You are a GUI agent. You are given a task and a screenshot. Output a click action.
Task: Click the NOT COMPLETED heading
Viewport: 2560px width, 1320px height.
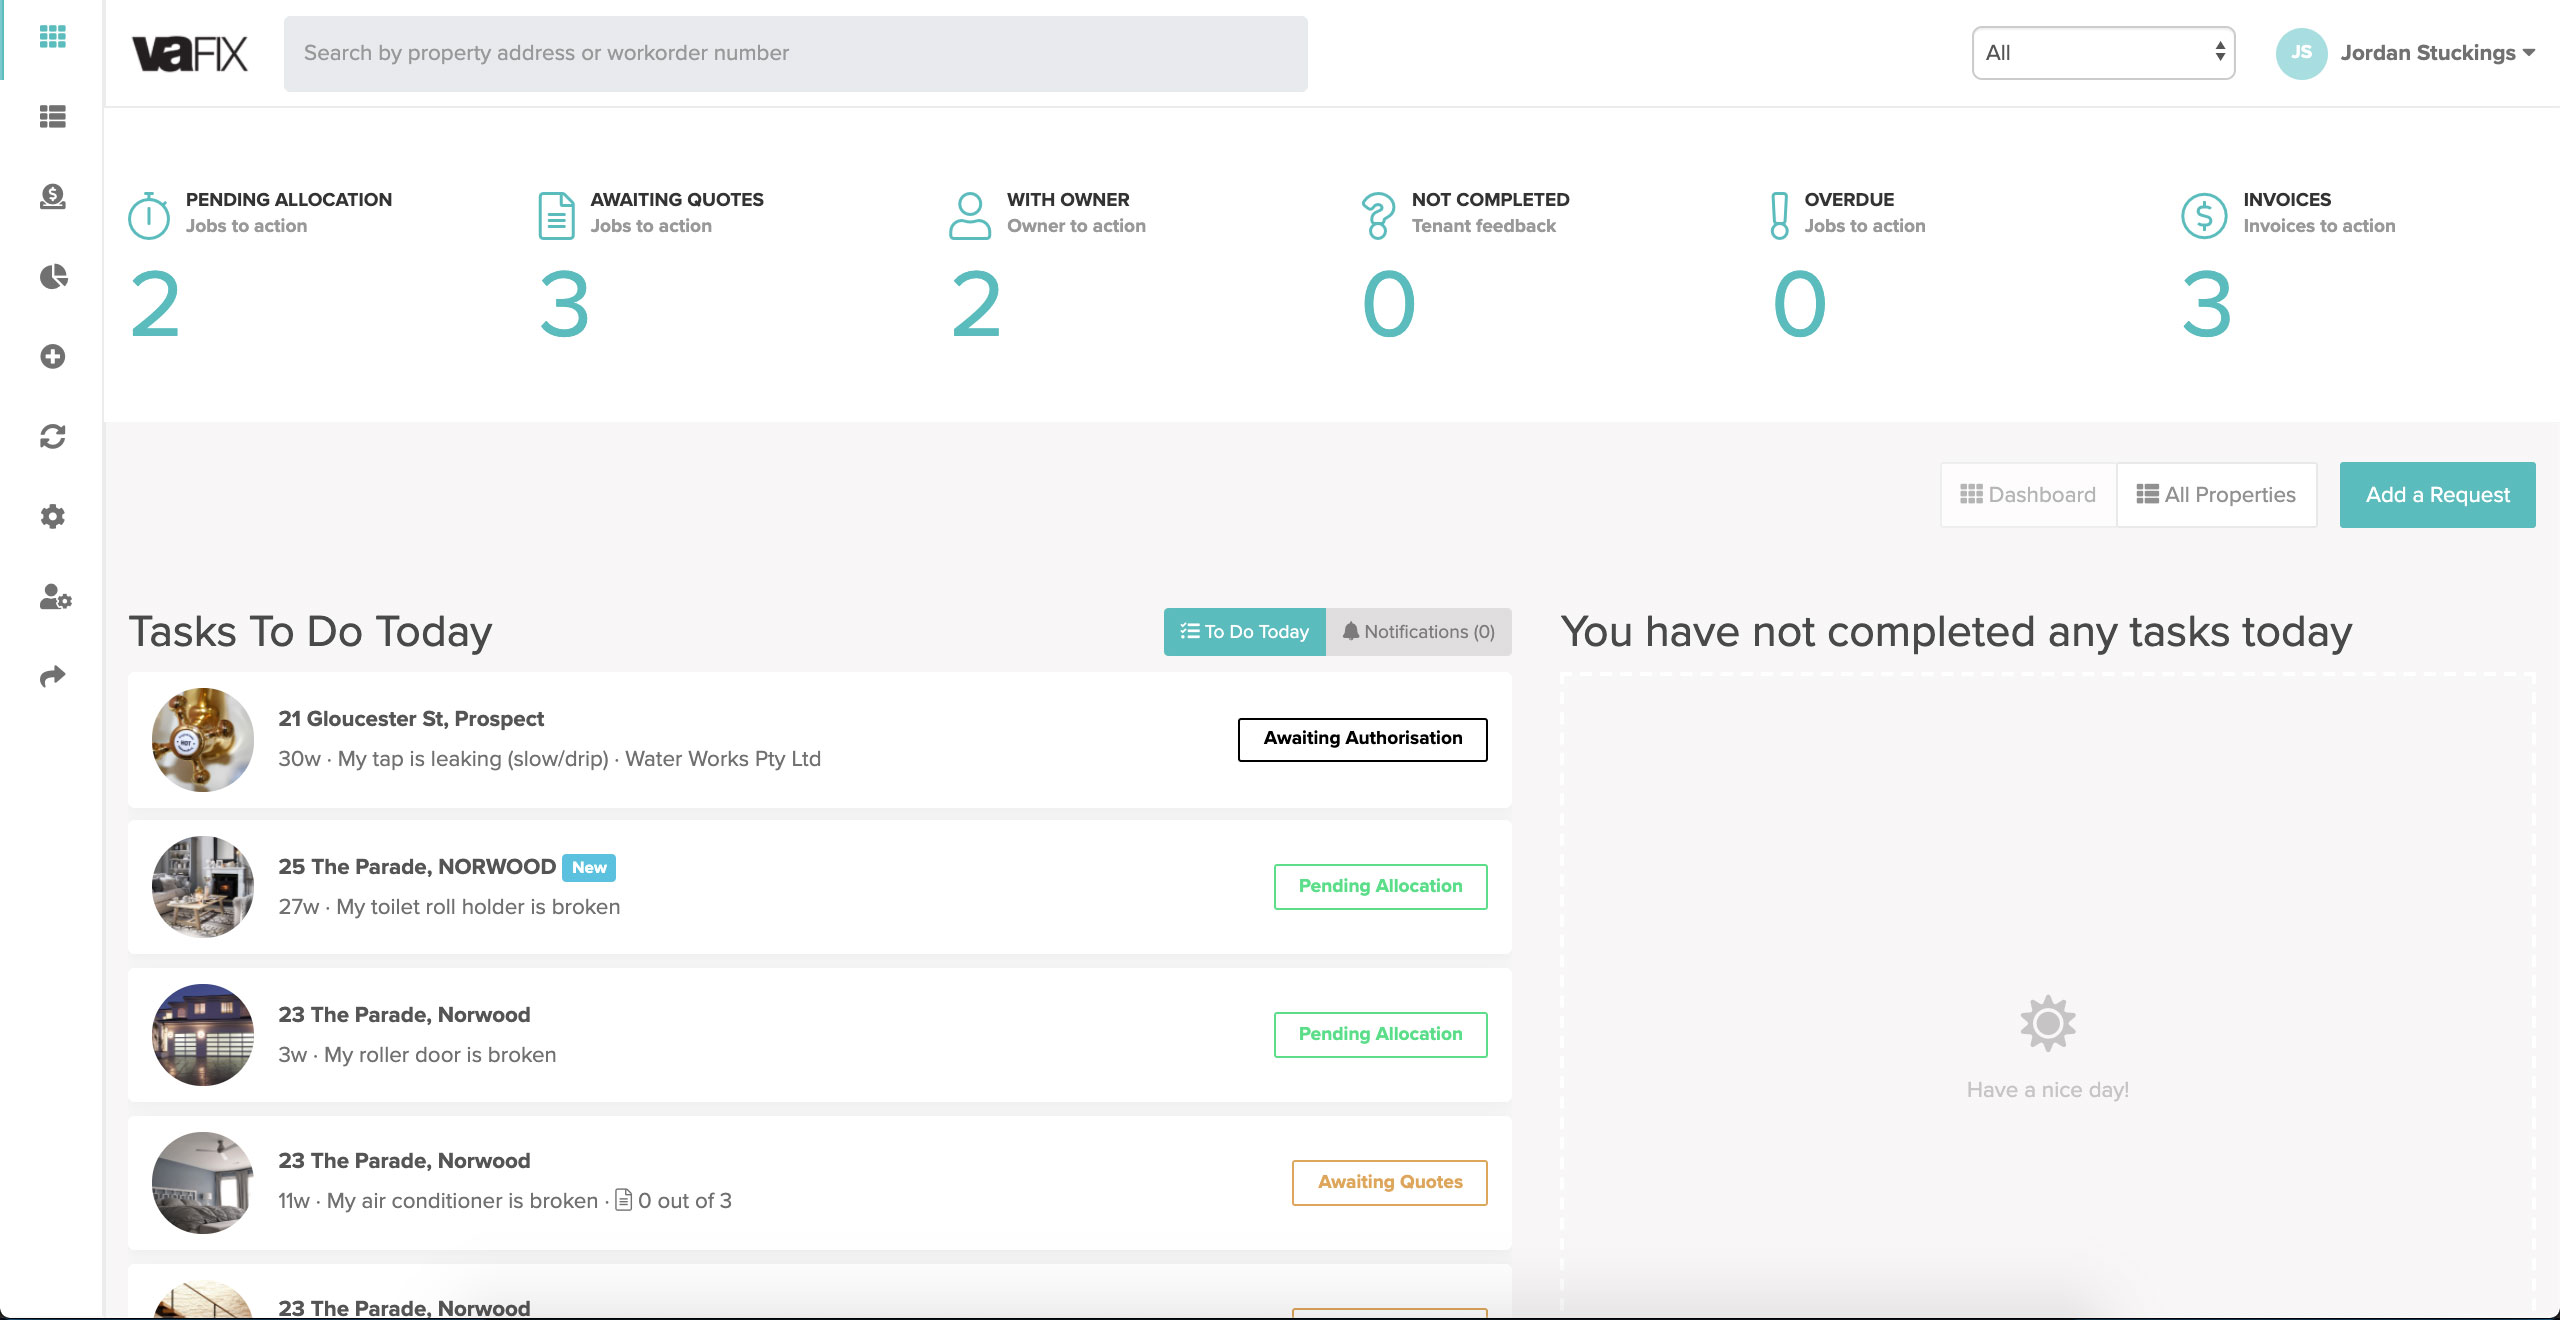[x=1491, y=200]
